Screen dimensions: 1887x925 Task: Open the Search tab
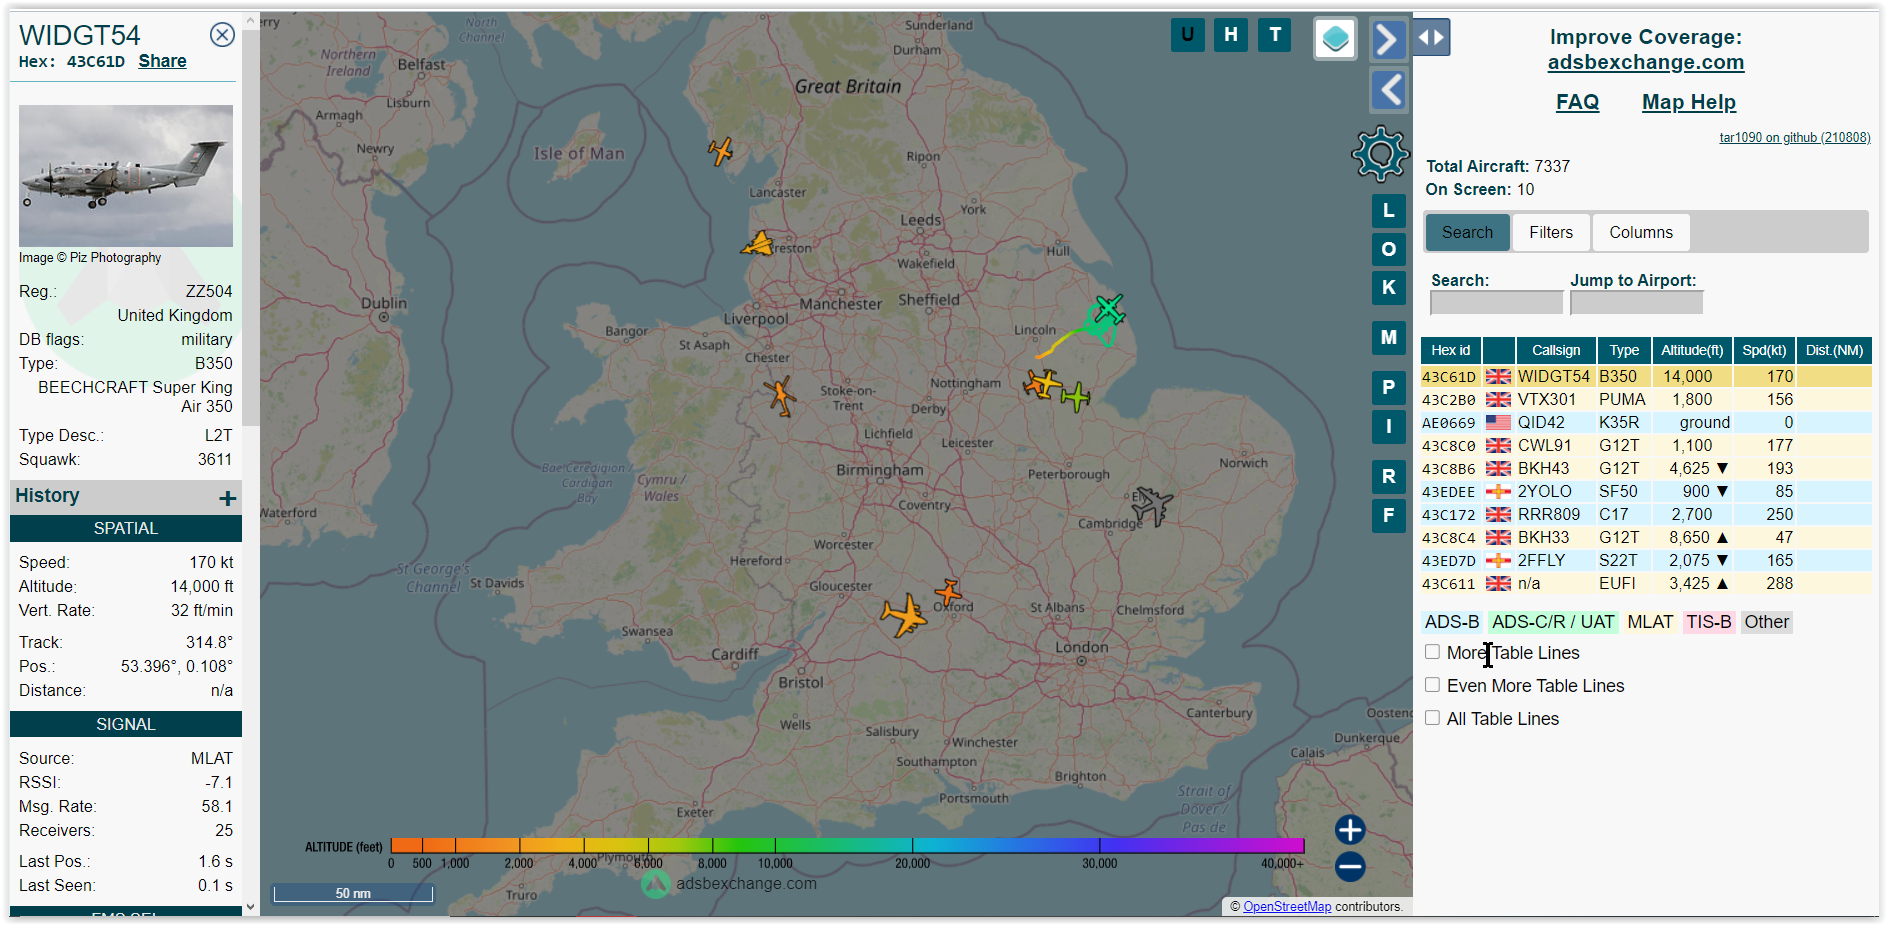tap(1467, 232)
